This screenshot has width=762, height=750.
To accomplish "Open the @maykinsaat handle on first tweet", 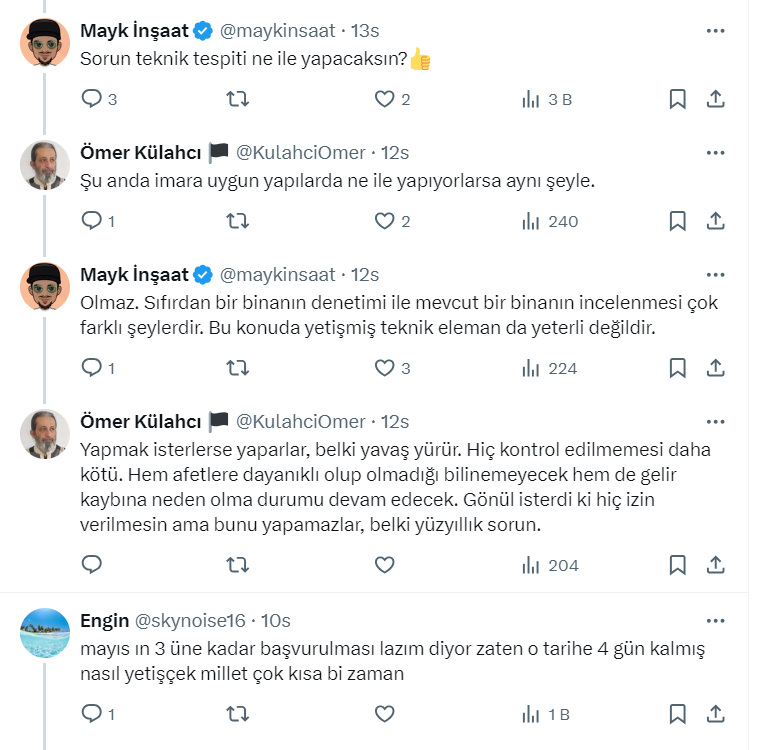I will [277, 31].
